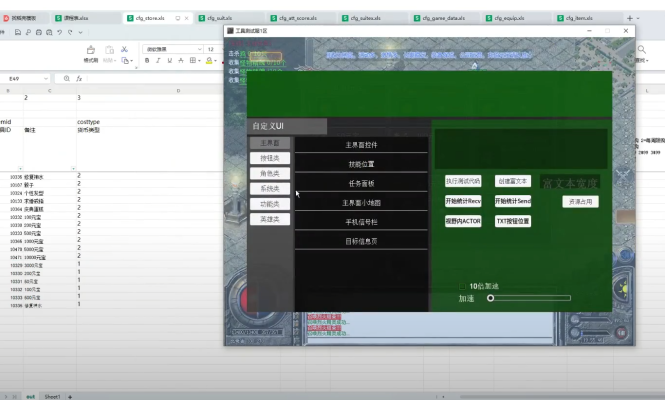This screenshot has width=665, height=400.
Task: Click the 开始统计Recv button
Action: coord(463,201)
